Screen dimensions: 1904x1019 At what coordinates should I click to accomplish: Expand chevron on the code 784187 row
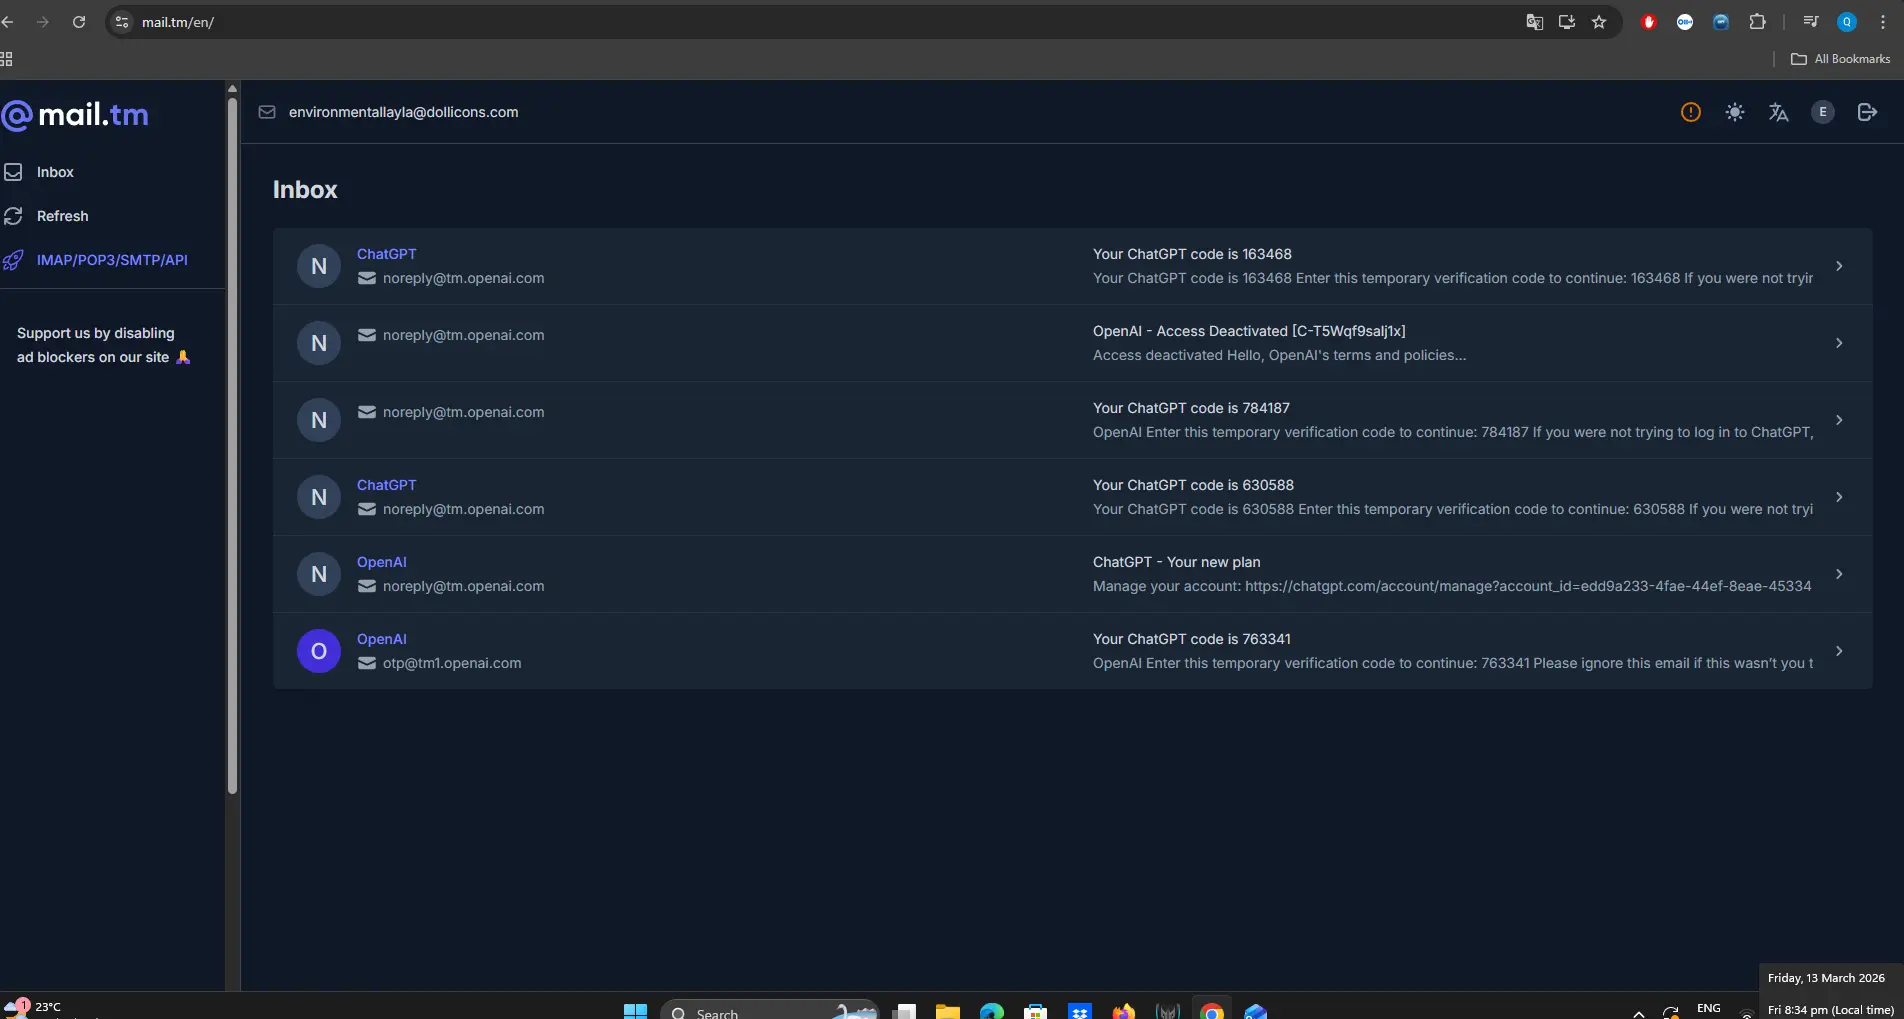[x=1839, y=420]
